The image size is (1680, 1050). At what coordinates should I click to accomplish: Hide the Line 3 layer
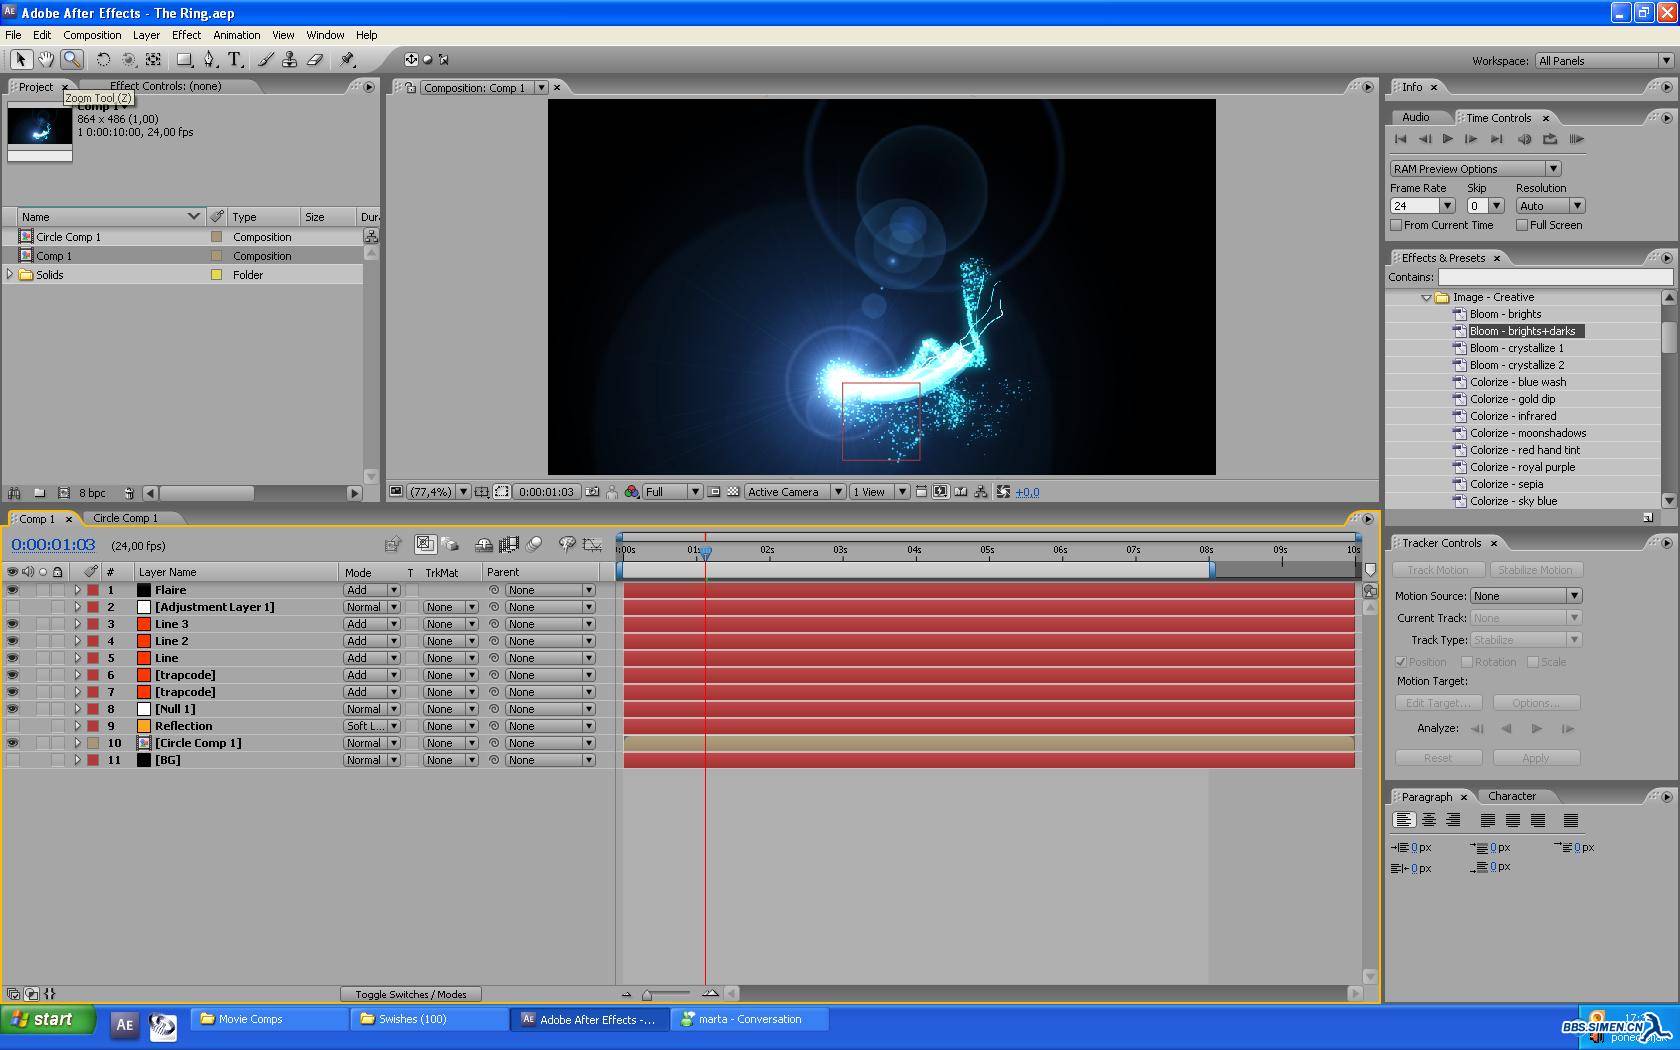point(12,624)
